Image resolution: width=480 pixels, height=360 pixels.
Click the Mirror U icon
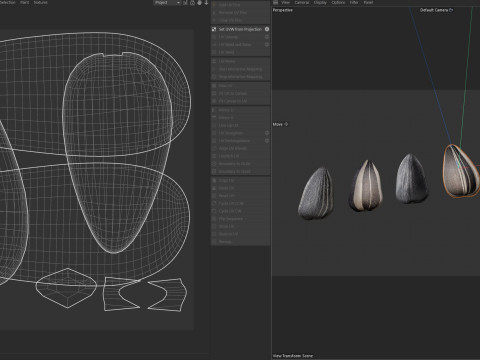214,110
